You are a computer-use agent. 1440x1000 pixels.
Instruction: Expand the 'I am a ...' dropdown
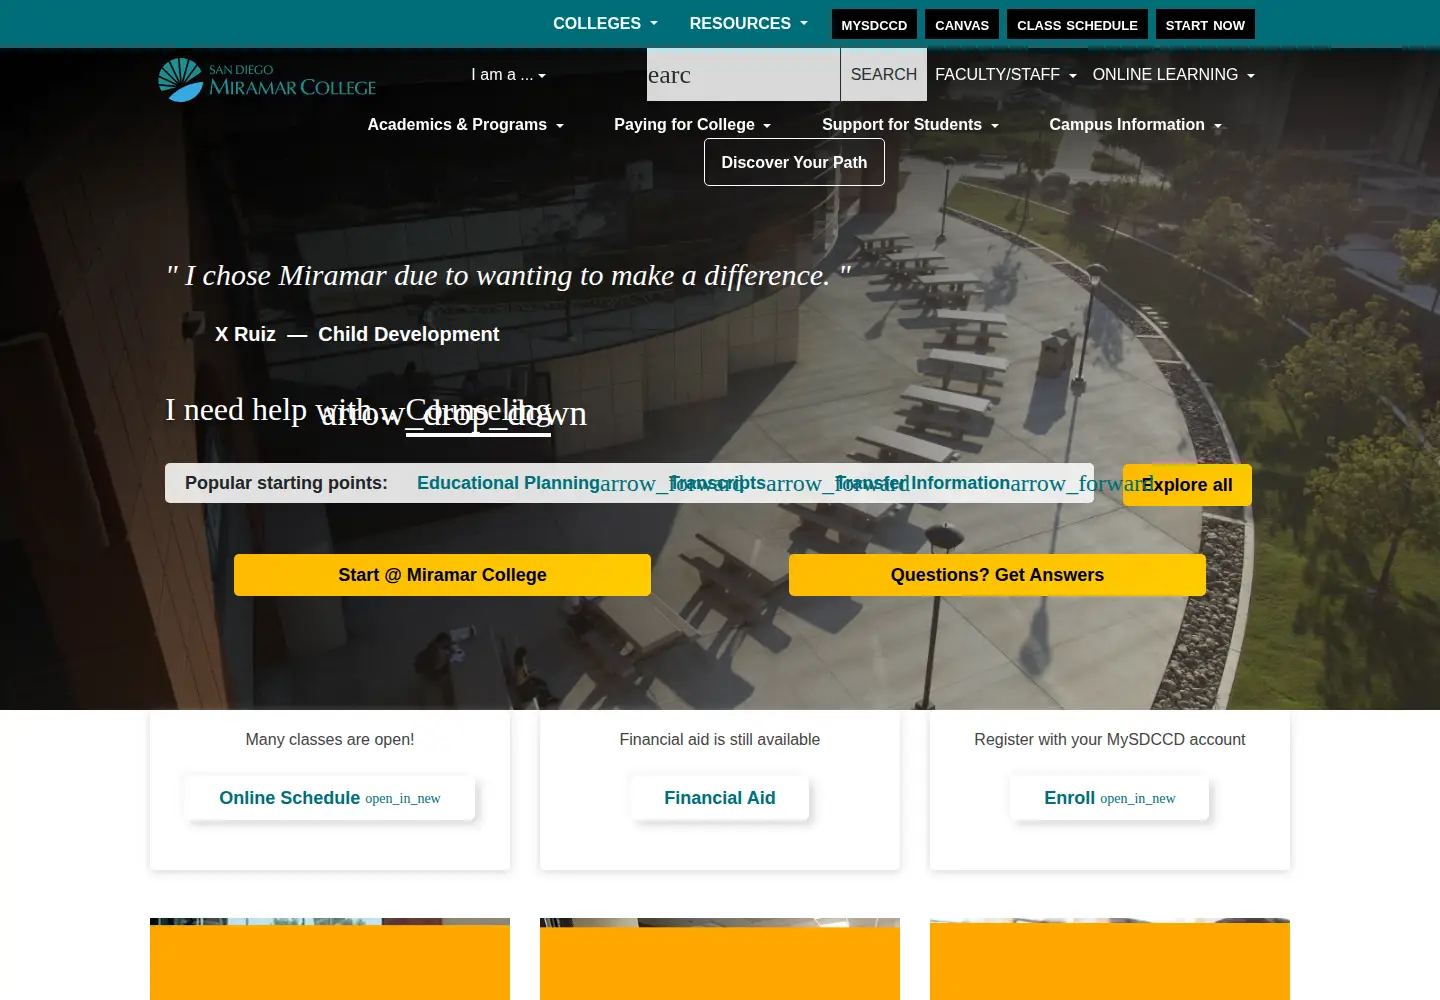coord(509,75)
